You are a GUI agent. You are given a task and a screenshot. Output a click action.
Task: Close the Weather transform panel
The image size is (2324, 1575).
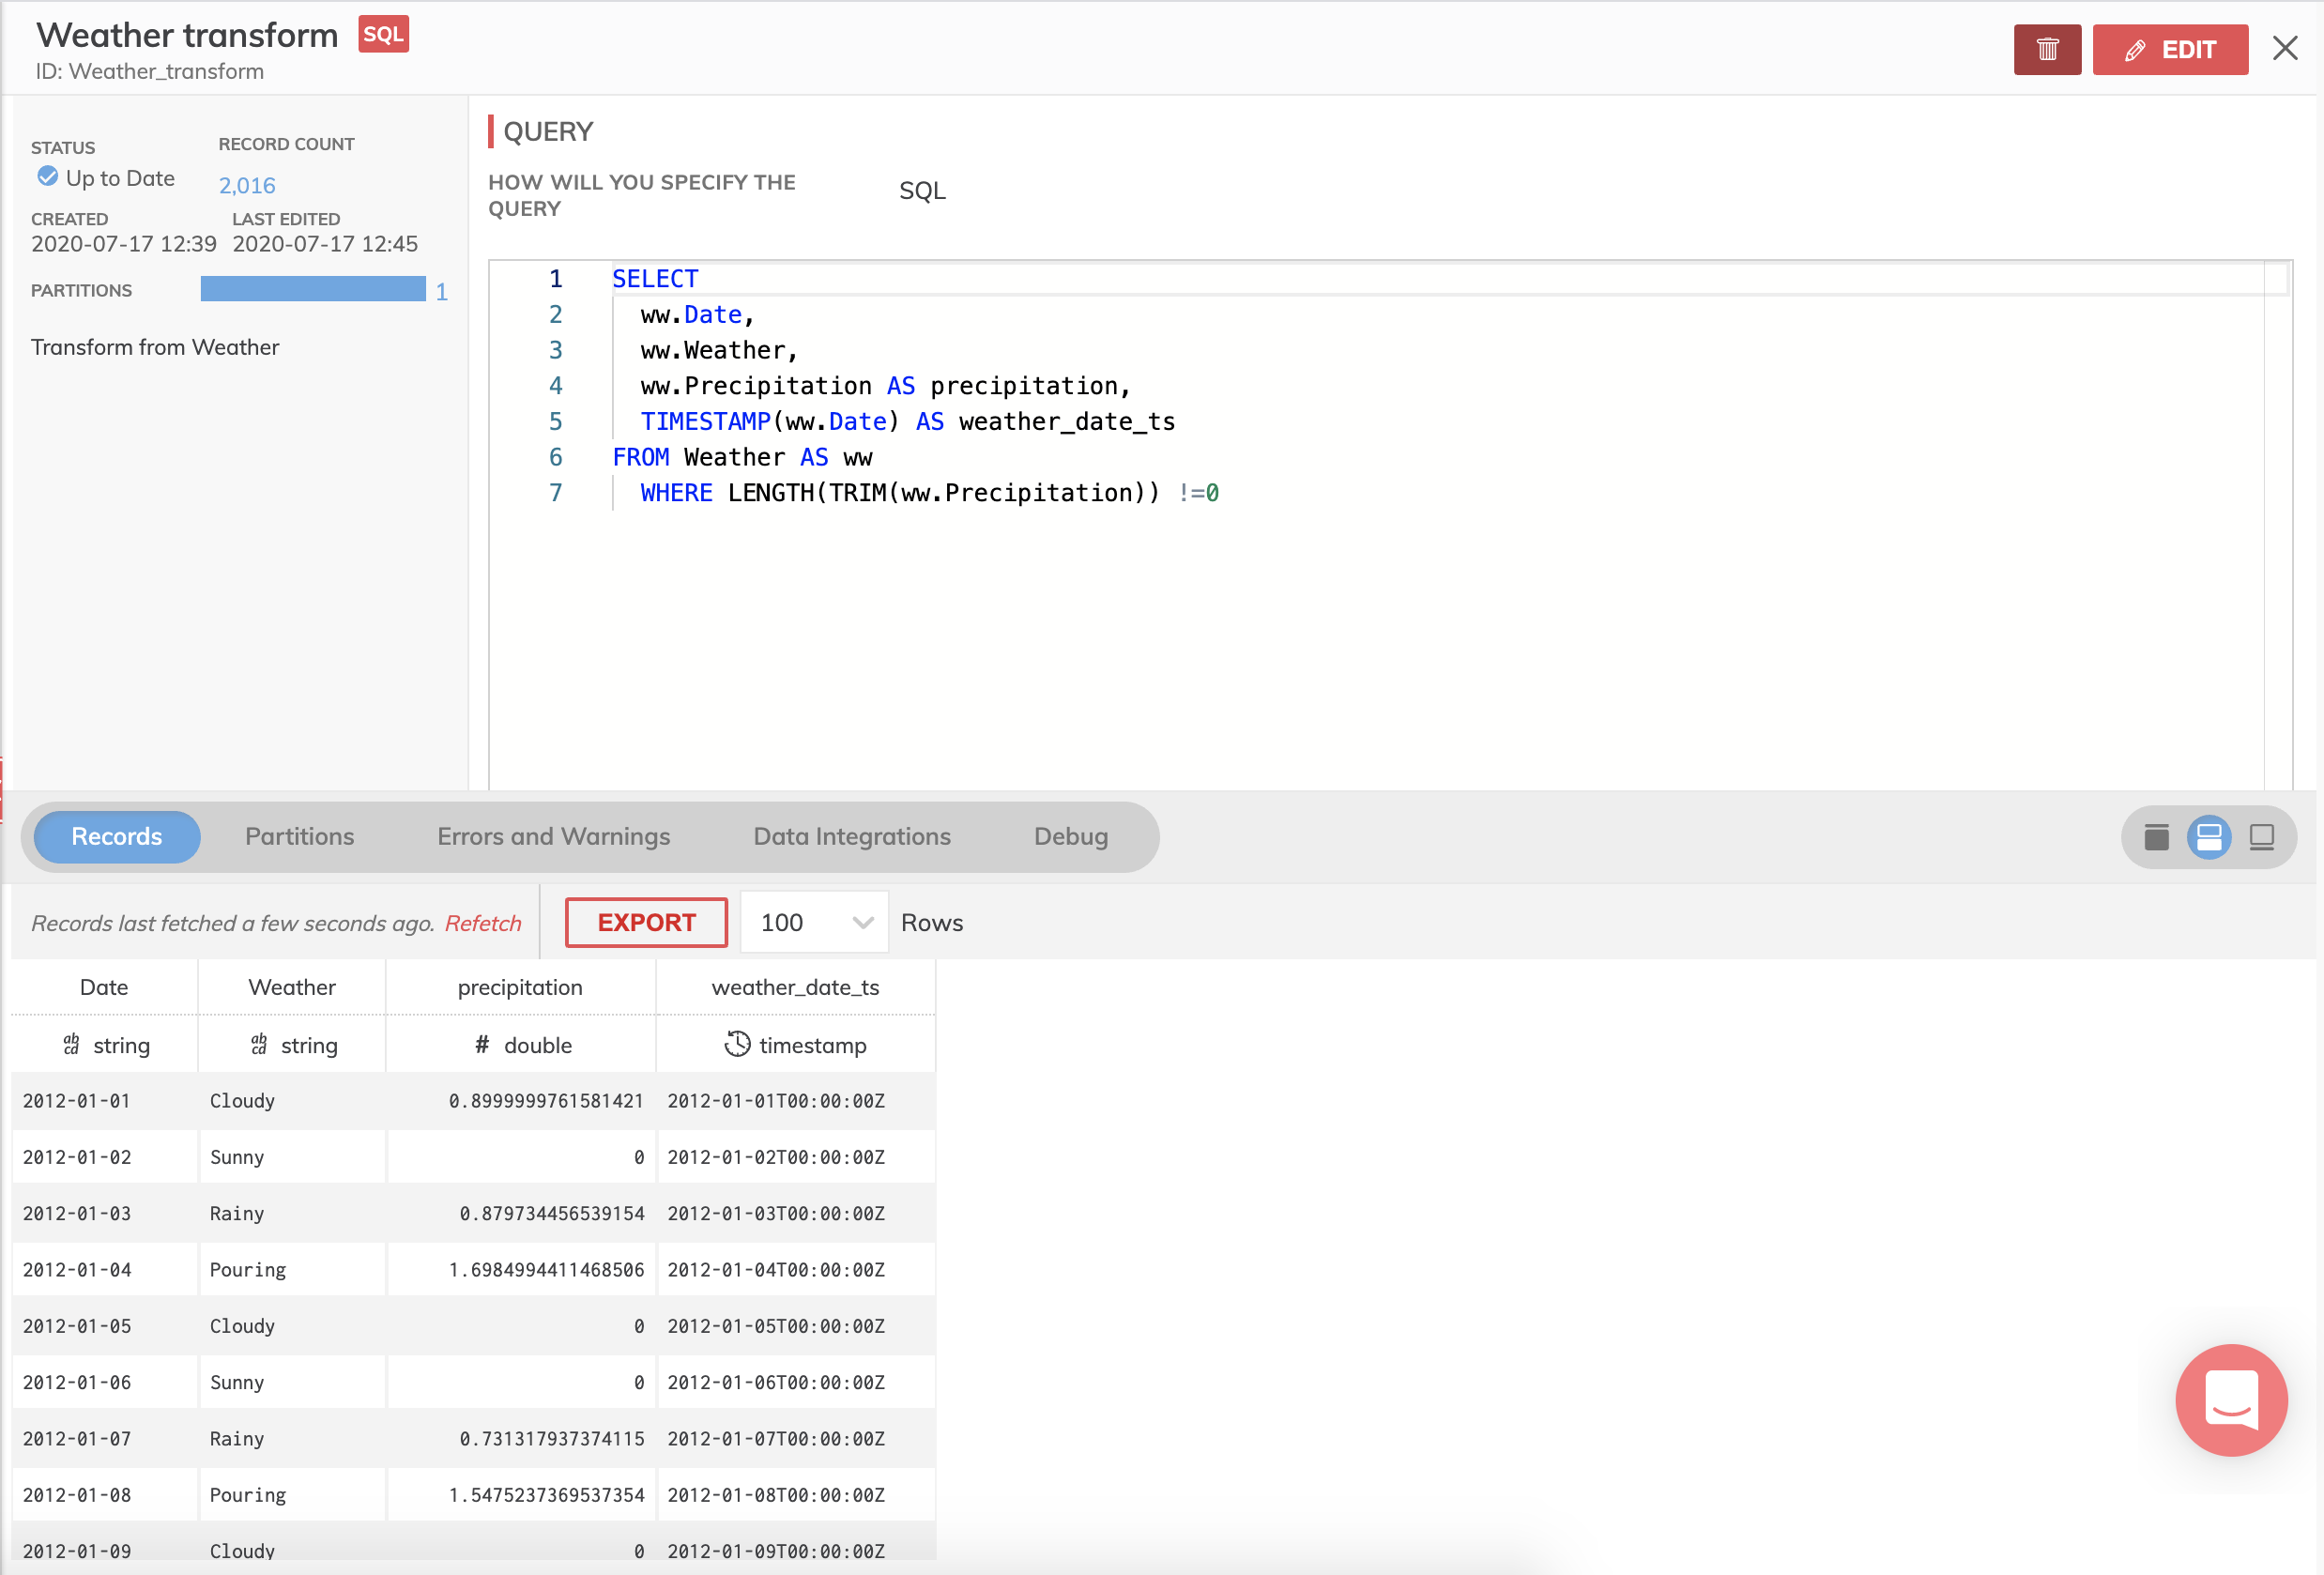click(2285, 48)
